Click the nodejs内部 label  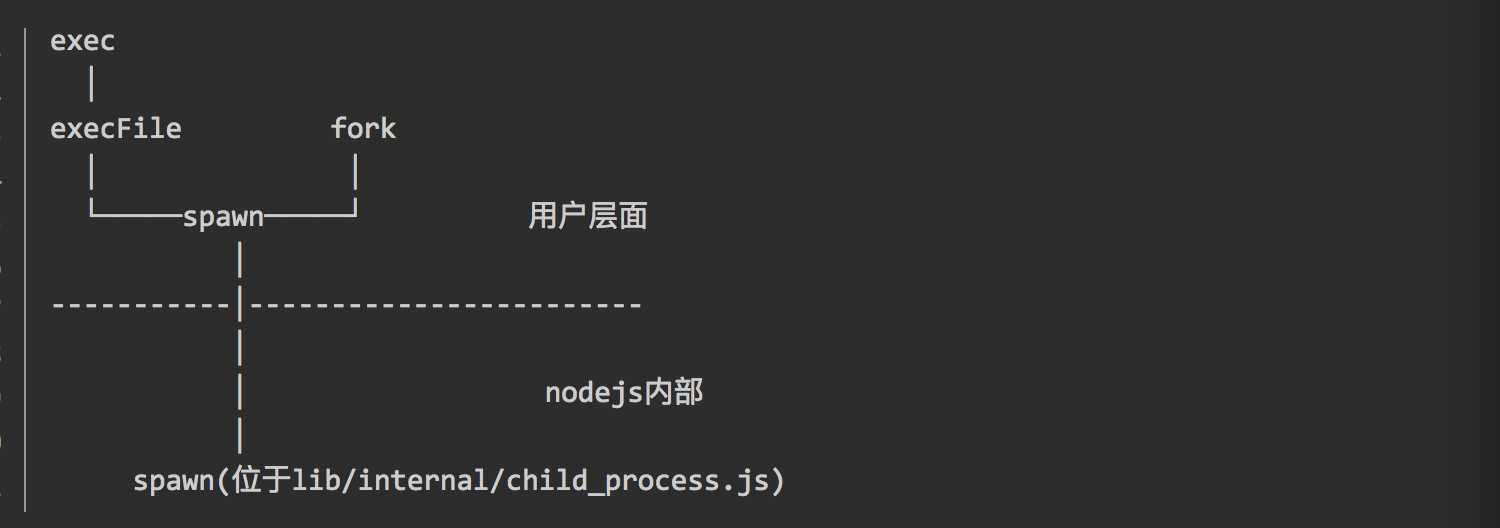(x=624, y=393)
